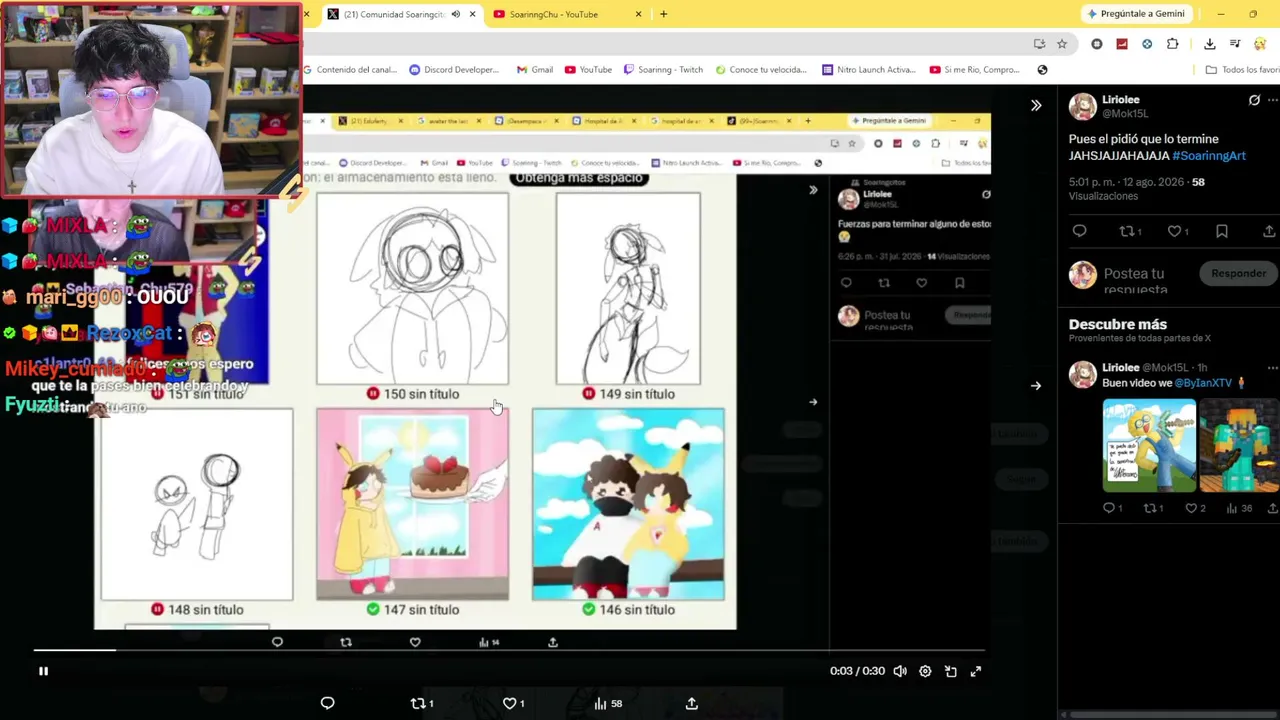This screenshot has width=1280, height=720.
Task: Open the 'Contenido del canal' bookmark
Action: tap(350, 70)
